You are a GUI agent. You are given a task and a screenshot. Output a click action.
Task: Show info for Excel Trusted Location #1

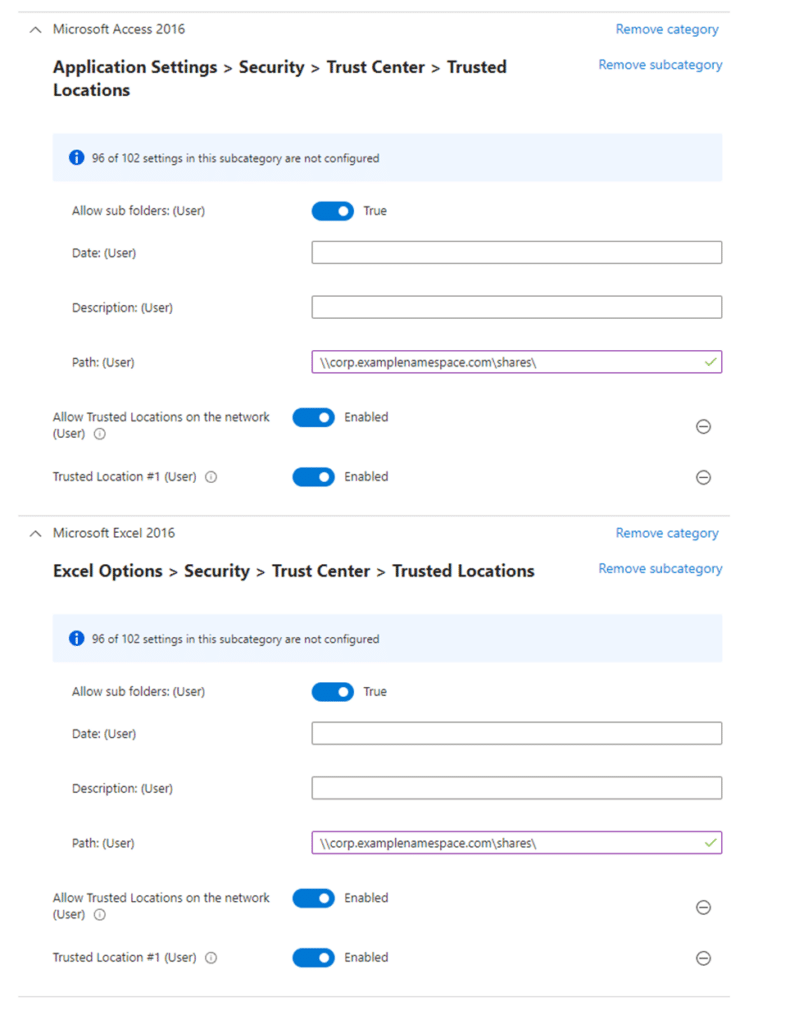[x=211, y=957]
